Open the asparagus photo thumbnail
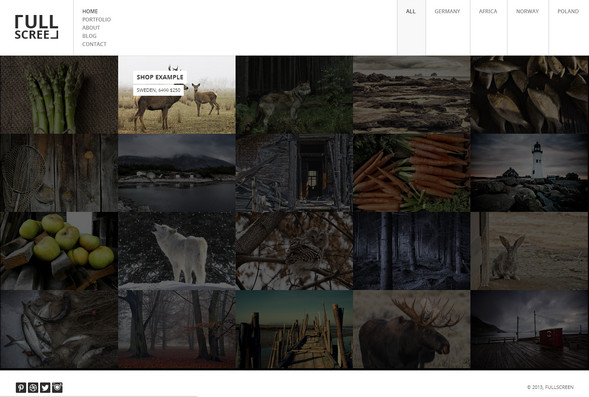Screen dimensions: 589x397 59,95
